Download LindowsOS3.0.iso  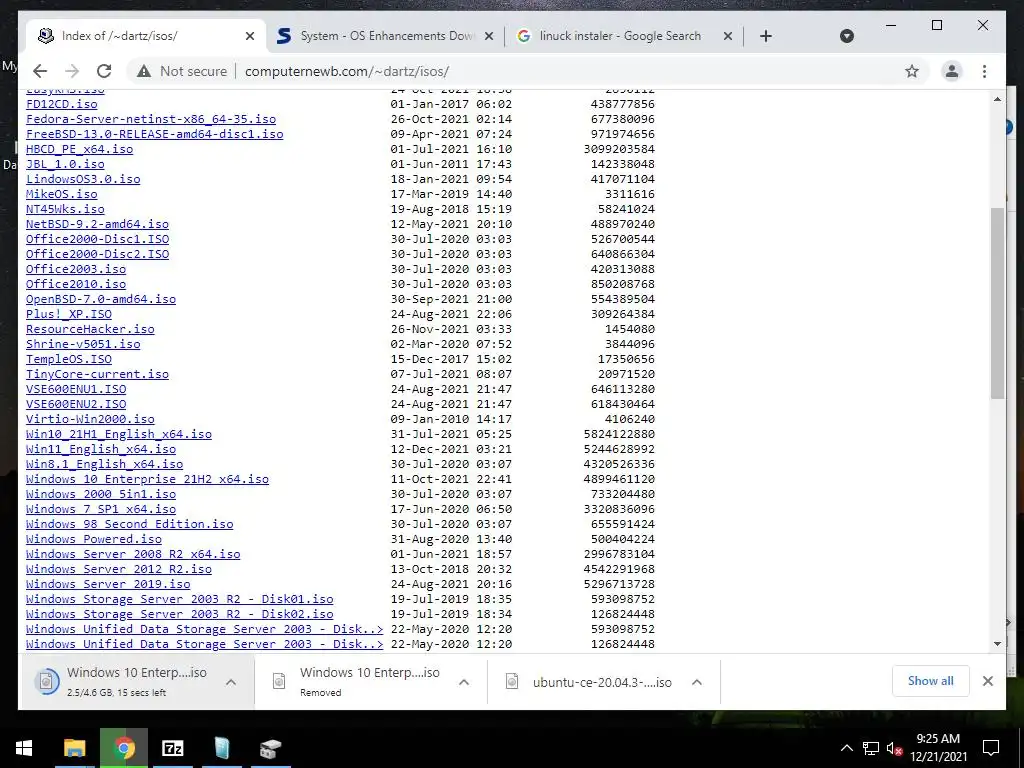83,179
